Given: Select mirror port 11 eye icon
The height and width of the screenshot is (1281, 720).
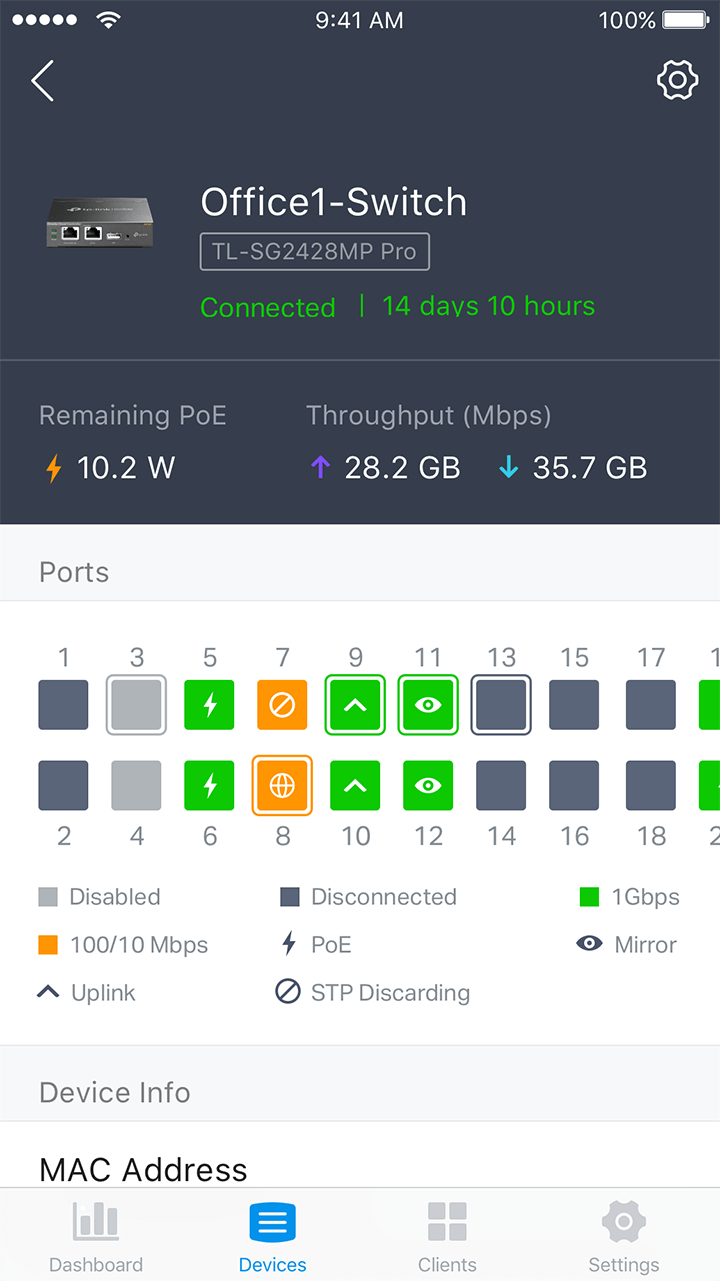Looking at the screenshot, I should coord(428,705).
